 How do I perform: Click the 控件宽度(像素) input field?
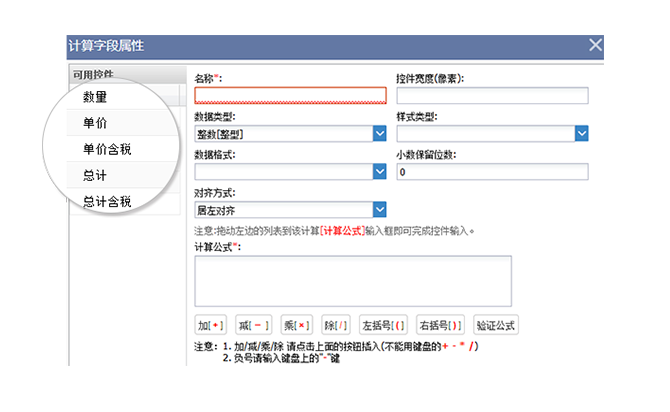coord(491,96)
